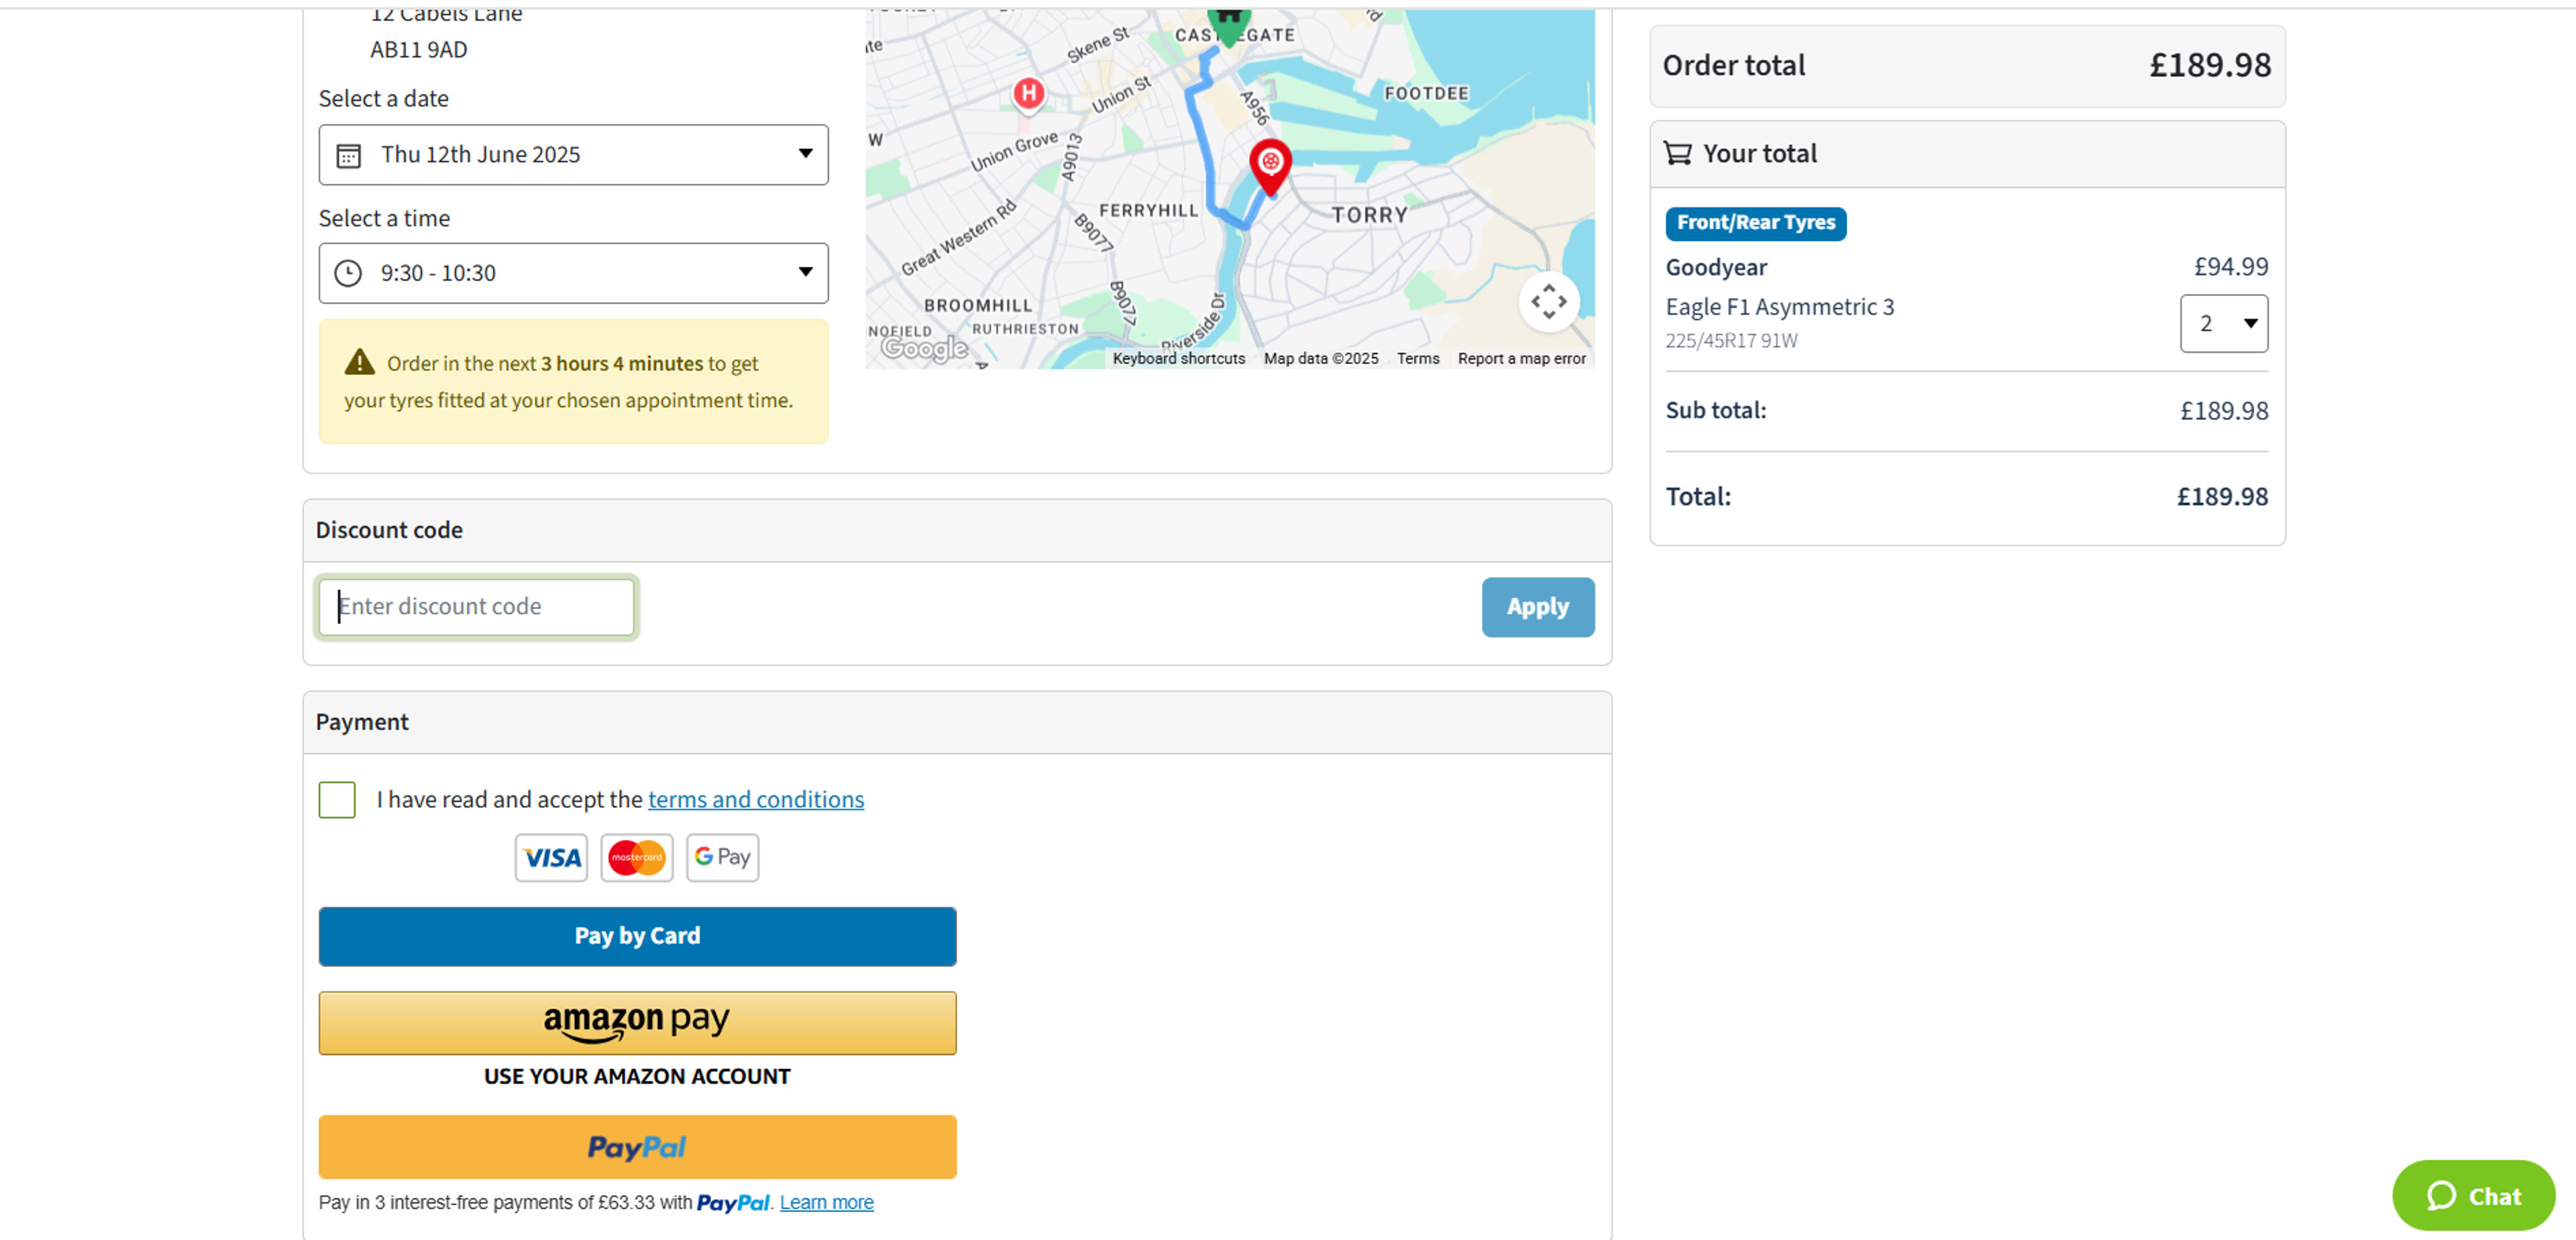Click Map data ©2025 text

[x=1320, y=358]
